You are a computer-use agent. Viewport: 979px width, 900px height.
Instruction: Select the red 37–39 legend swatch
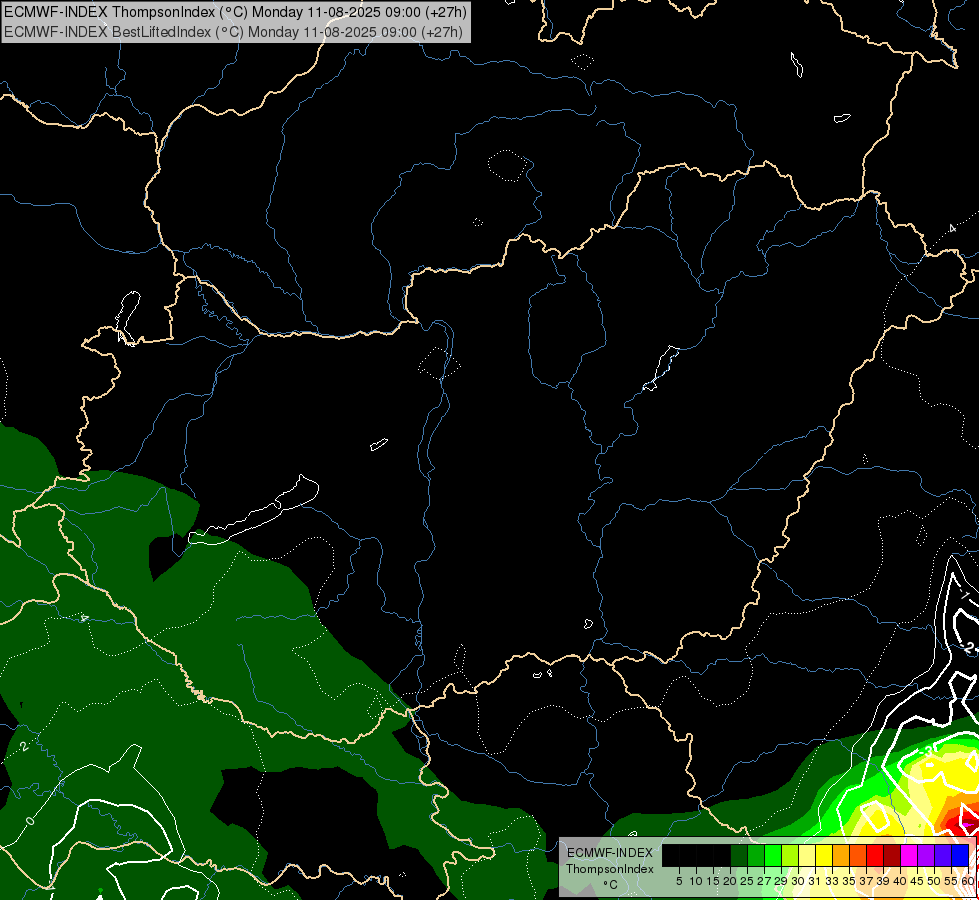875,855
